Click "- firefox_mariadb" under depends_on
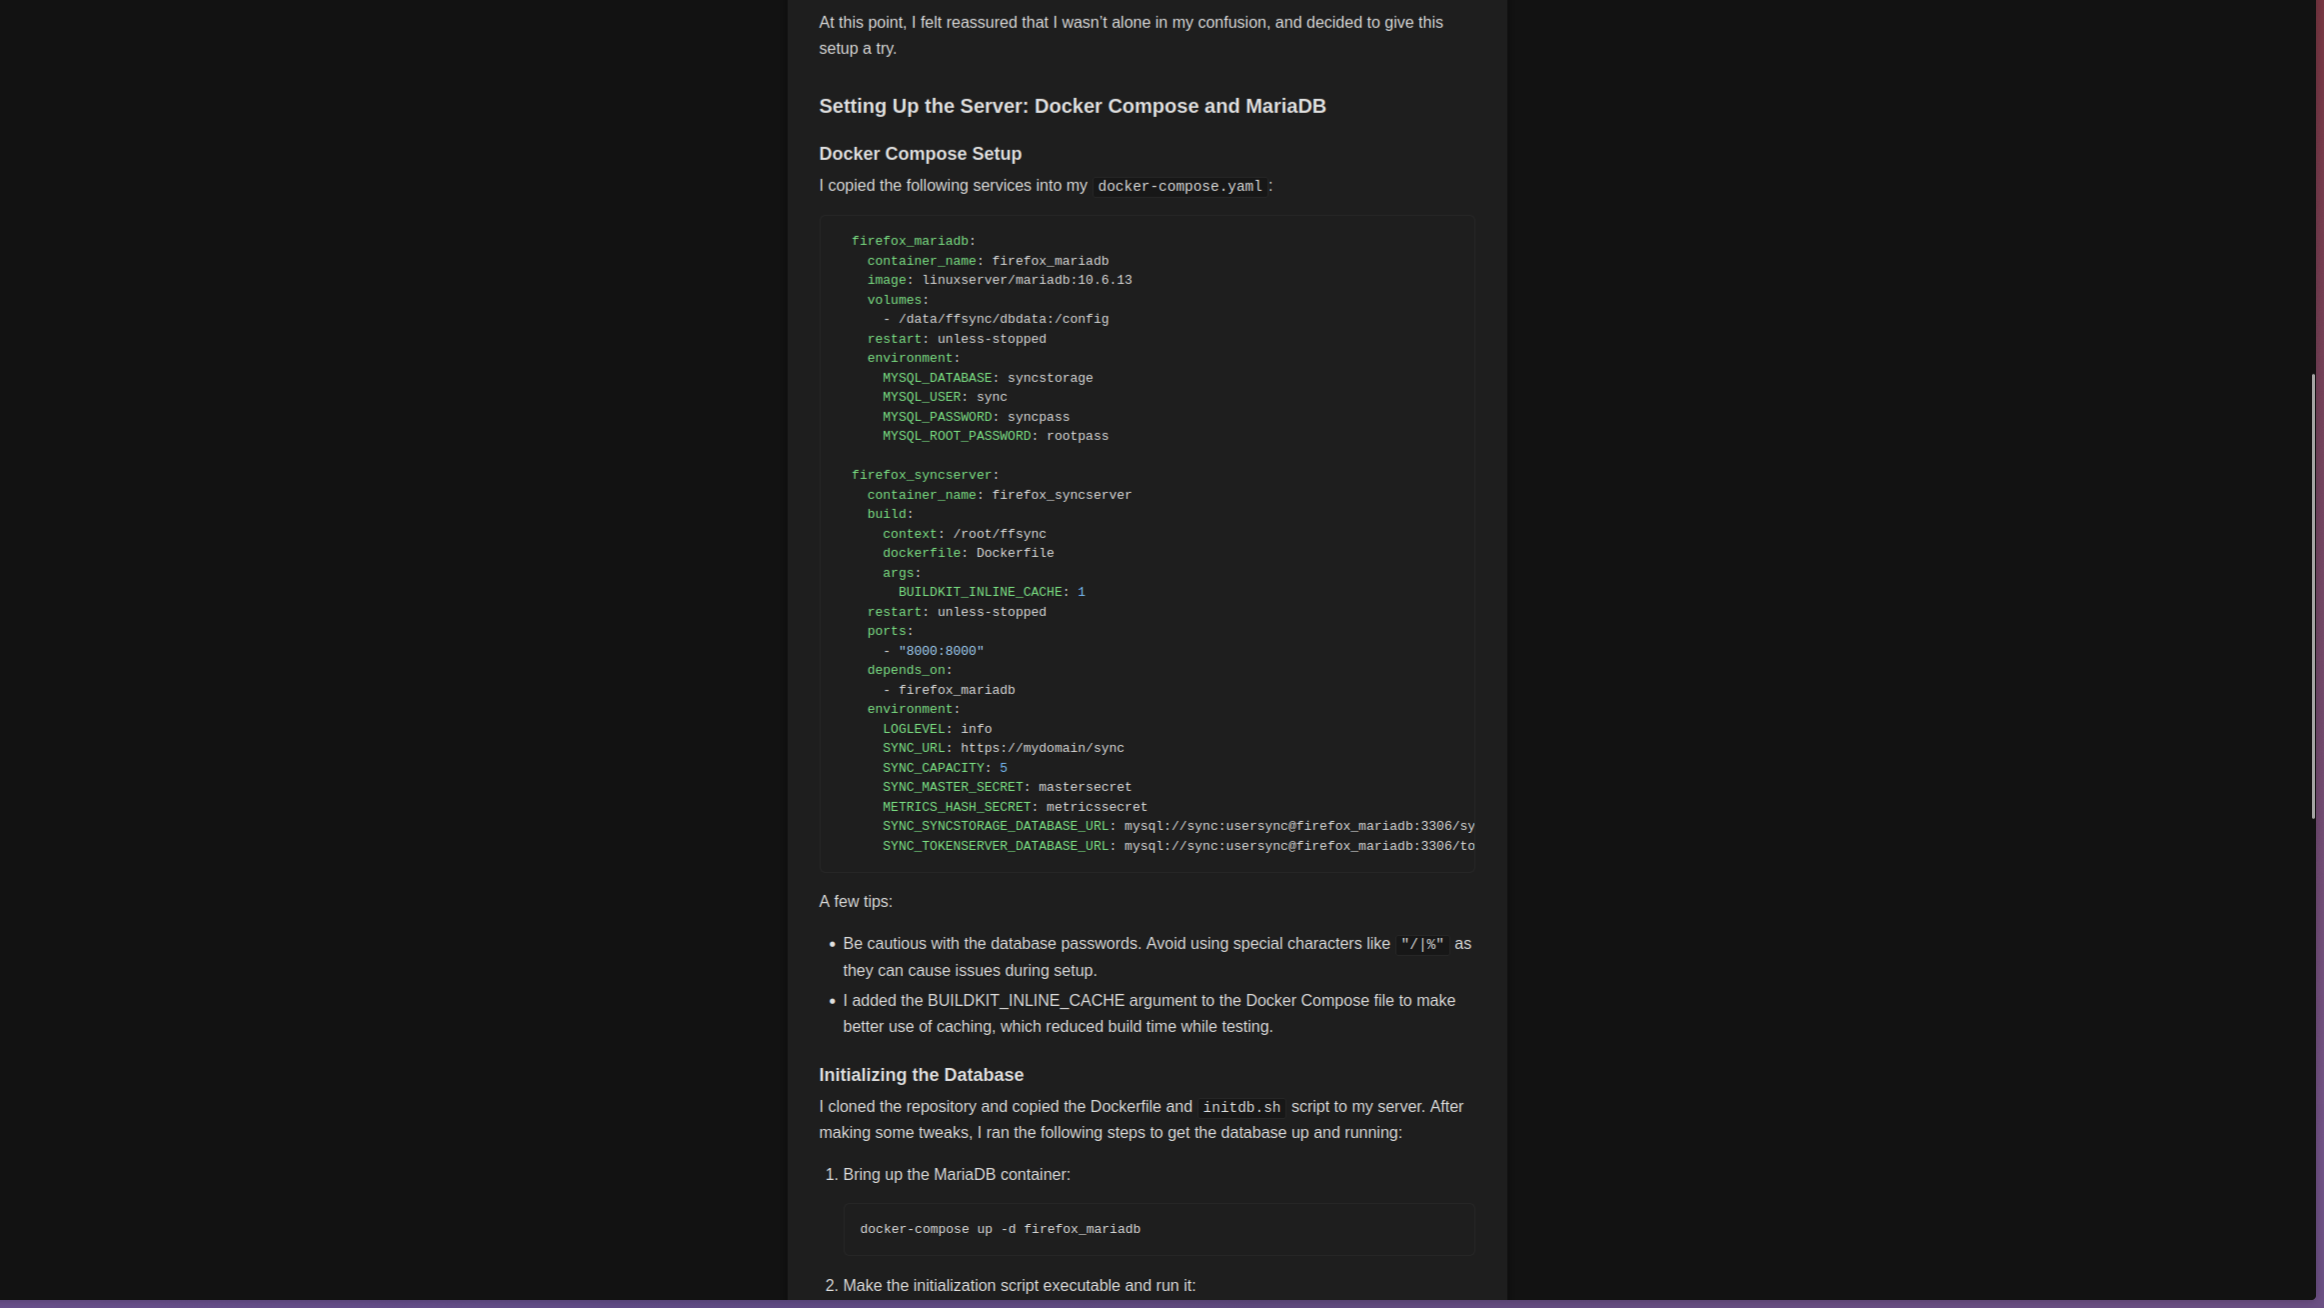The image size is (2324, 1308). tap(949, 690)
